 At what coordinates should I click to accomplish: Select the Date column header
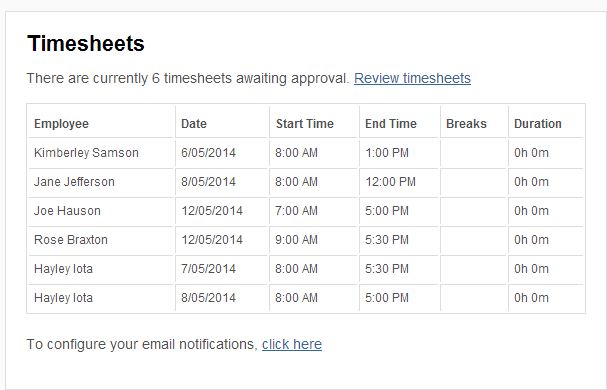[x=221, y=124]
